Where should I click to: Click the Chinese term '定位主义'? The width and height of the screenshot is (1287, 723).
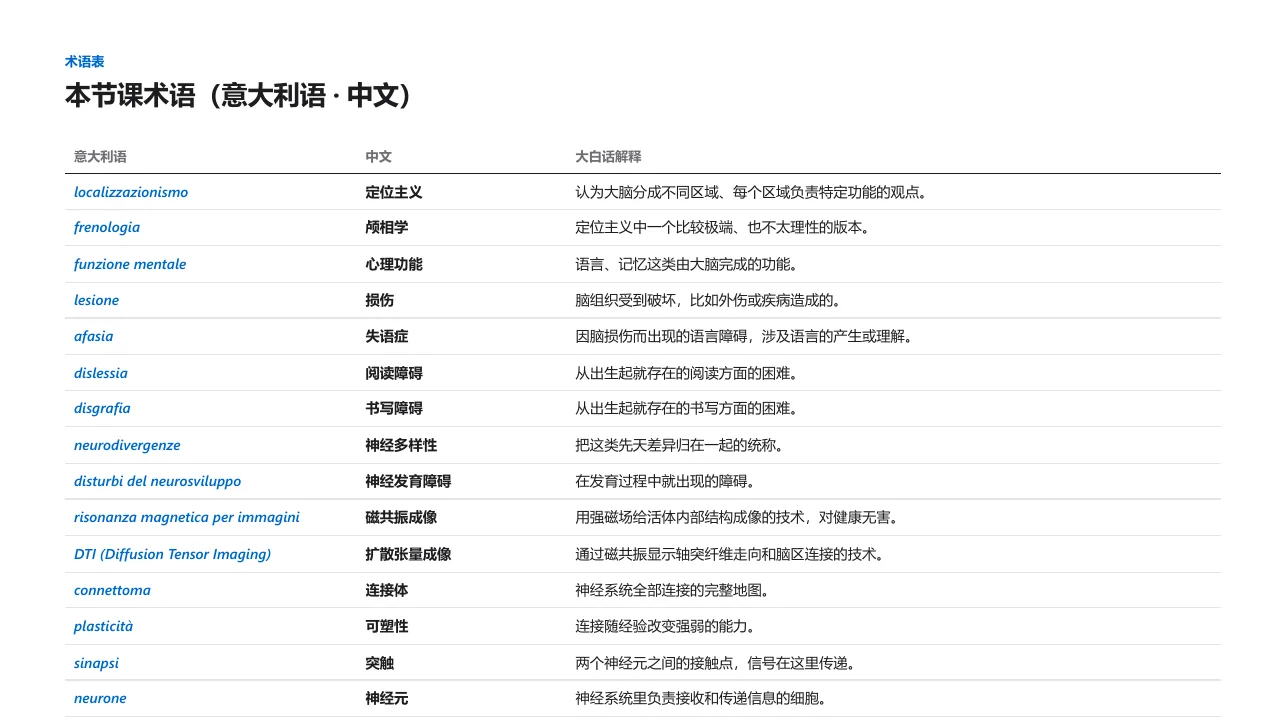(x=394, y=192)
